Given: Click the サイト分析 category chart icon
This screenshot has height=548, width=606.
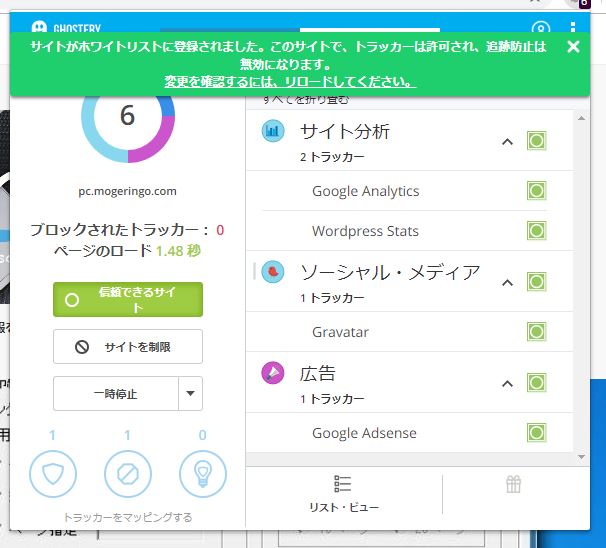Looking at the screenshot, I should click(273, 131).
